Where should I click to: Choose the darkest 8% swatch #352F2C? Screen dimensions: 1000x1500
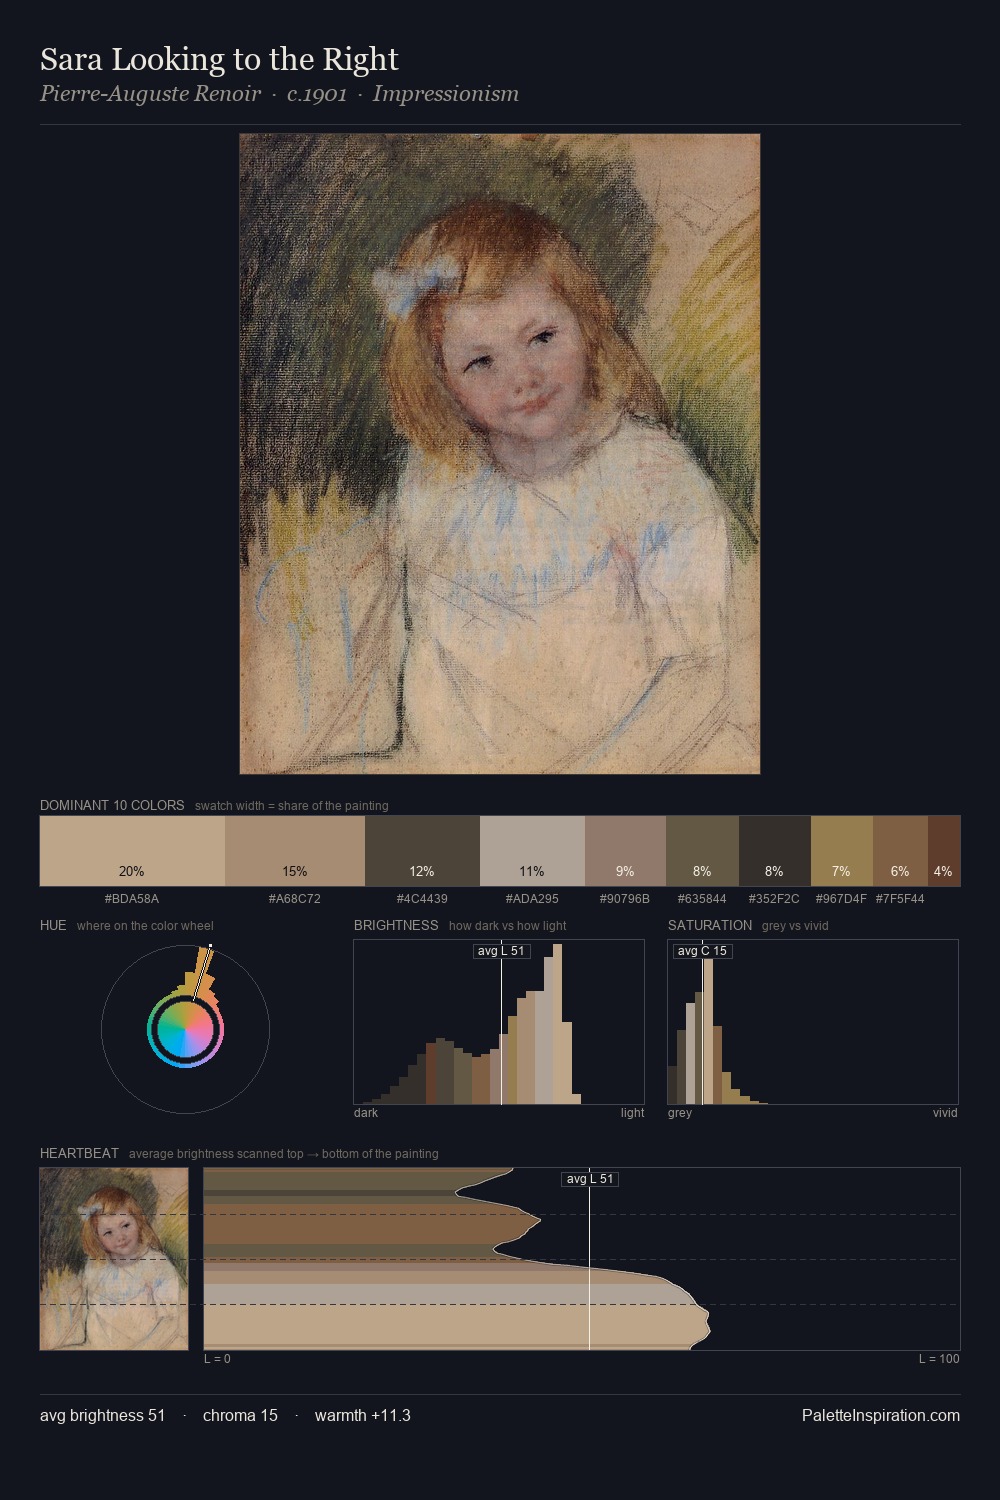(x=775, y=851)
